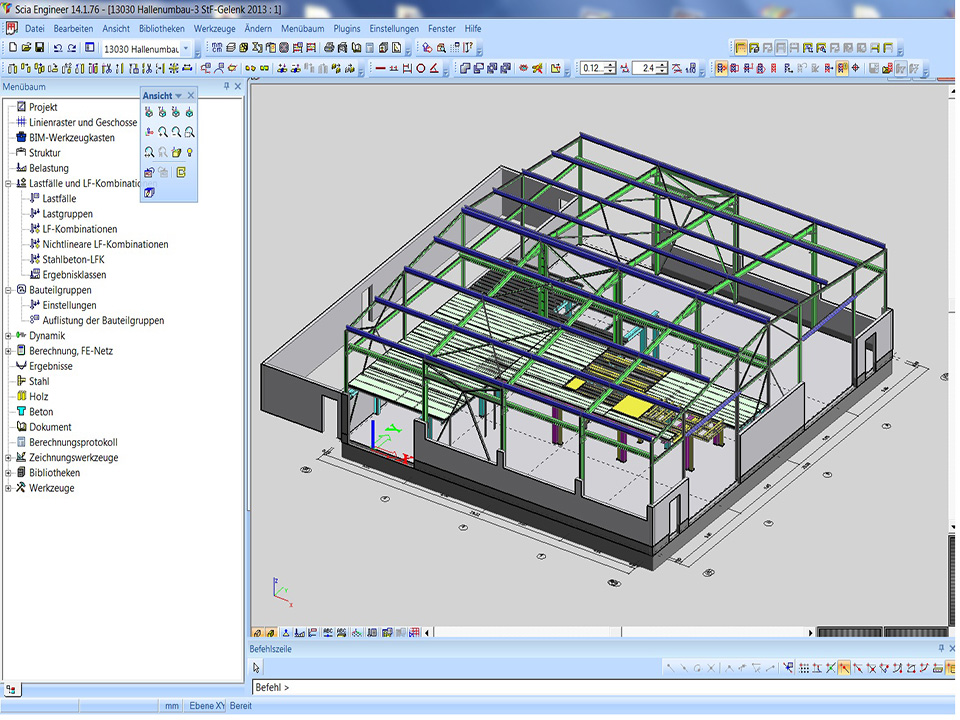Image resolution: width=960 pixels, height=720 pixels.
Task: Pin the Menübaum panel with pushpin
Action: coord(226,87)
